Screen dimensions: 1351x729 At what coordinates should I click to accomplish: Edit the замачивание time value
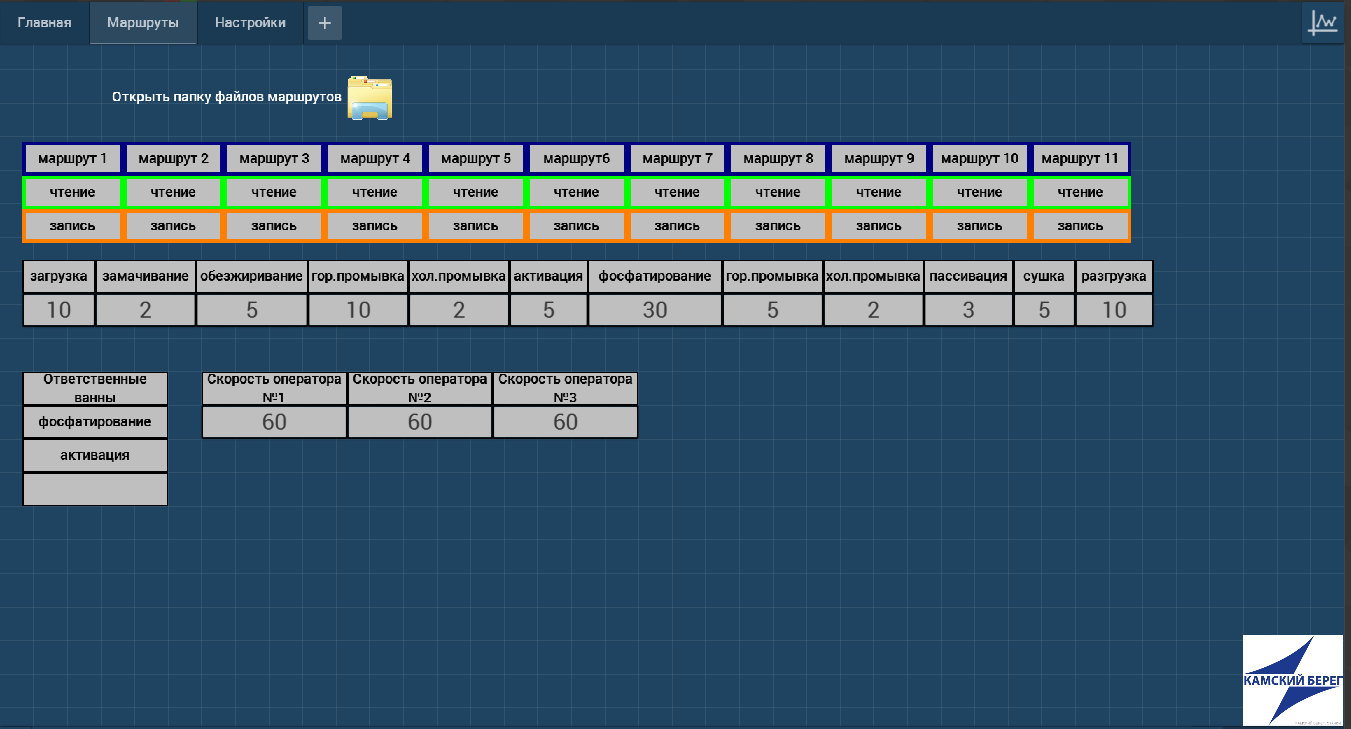point(146,310)
